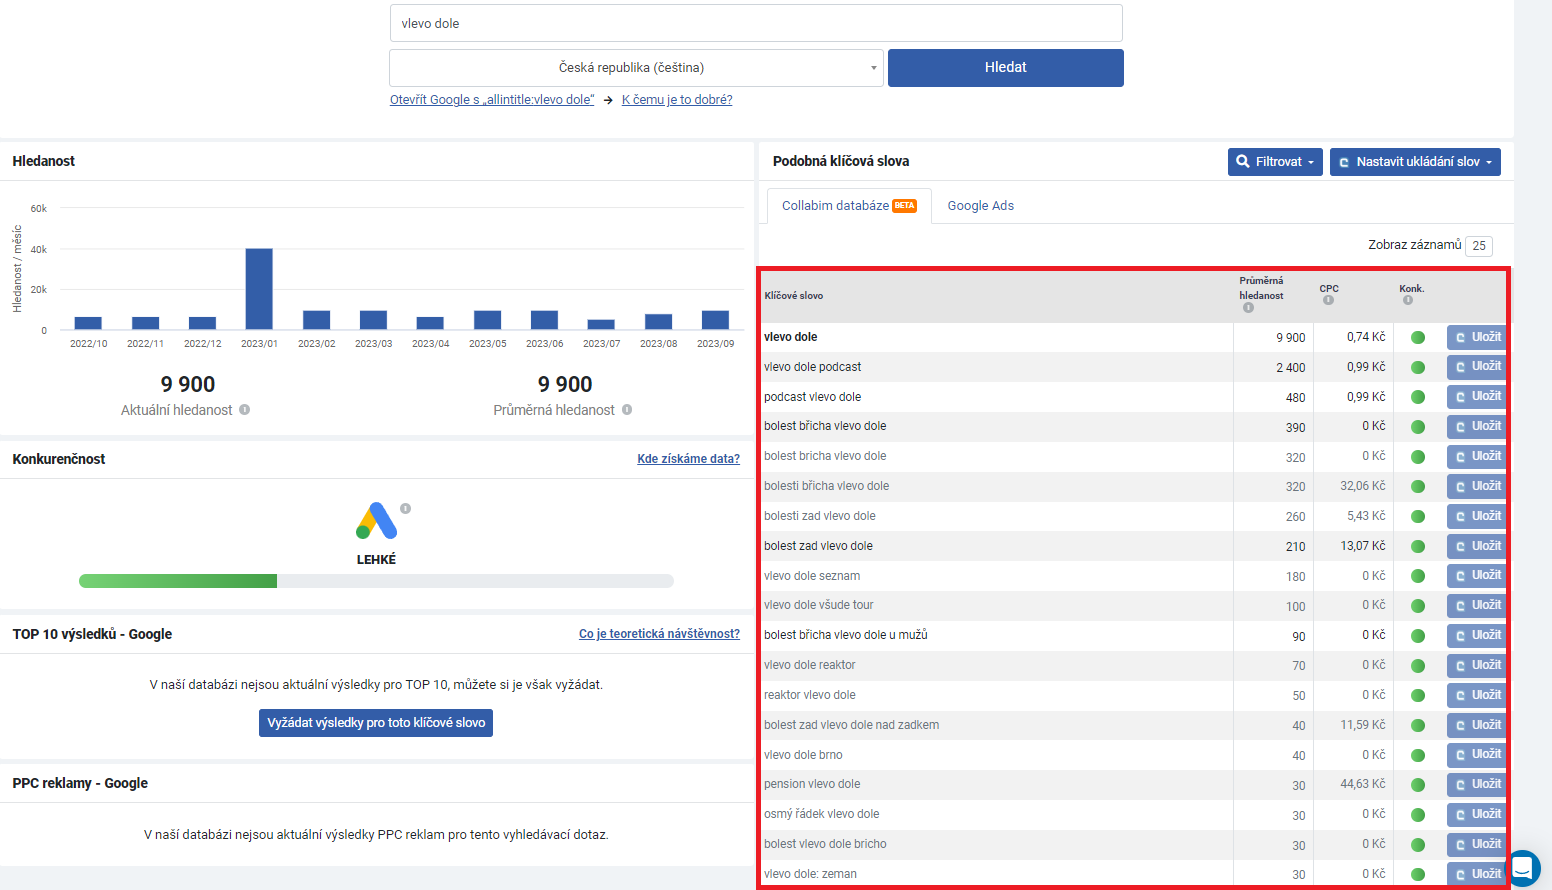
Task: Click keyword bolest vlevo dole bricho
Action: tap(825, 844)
